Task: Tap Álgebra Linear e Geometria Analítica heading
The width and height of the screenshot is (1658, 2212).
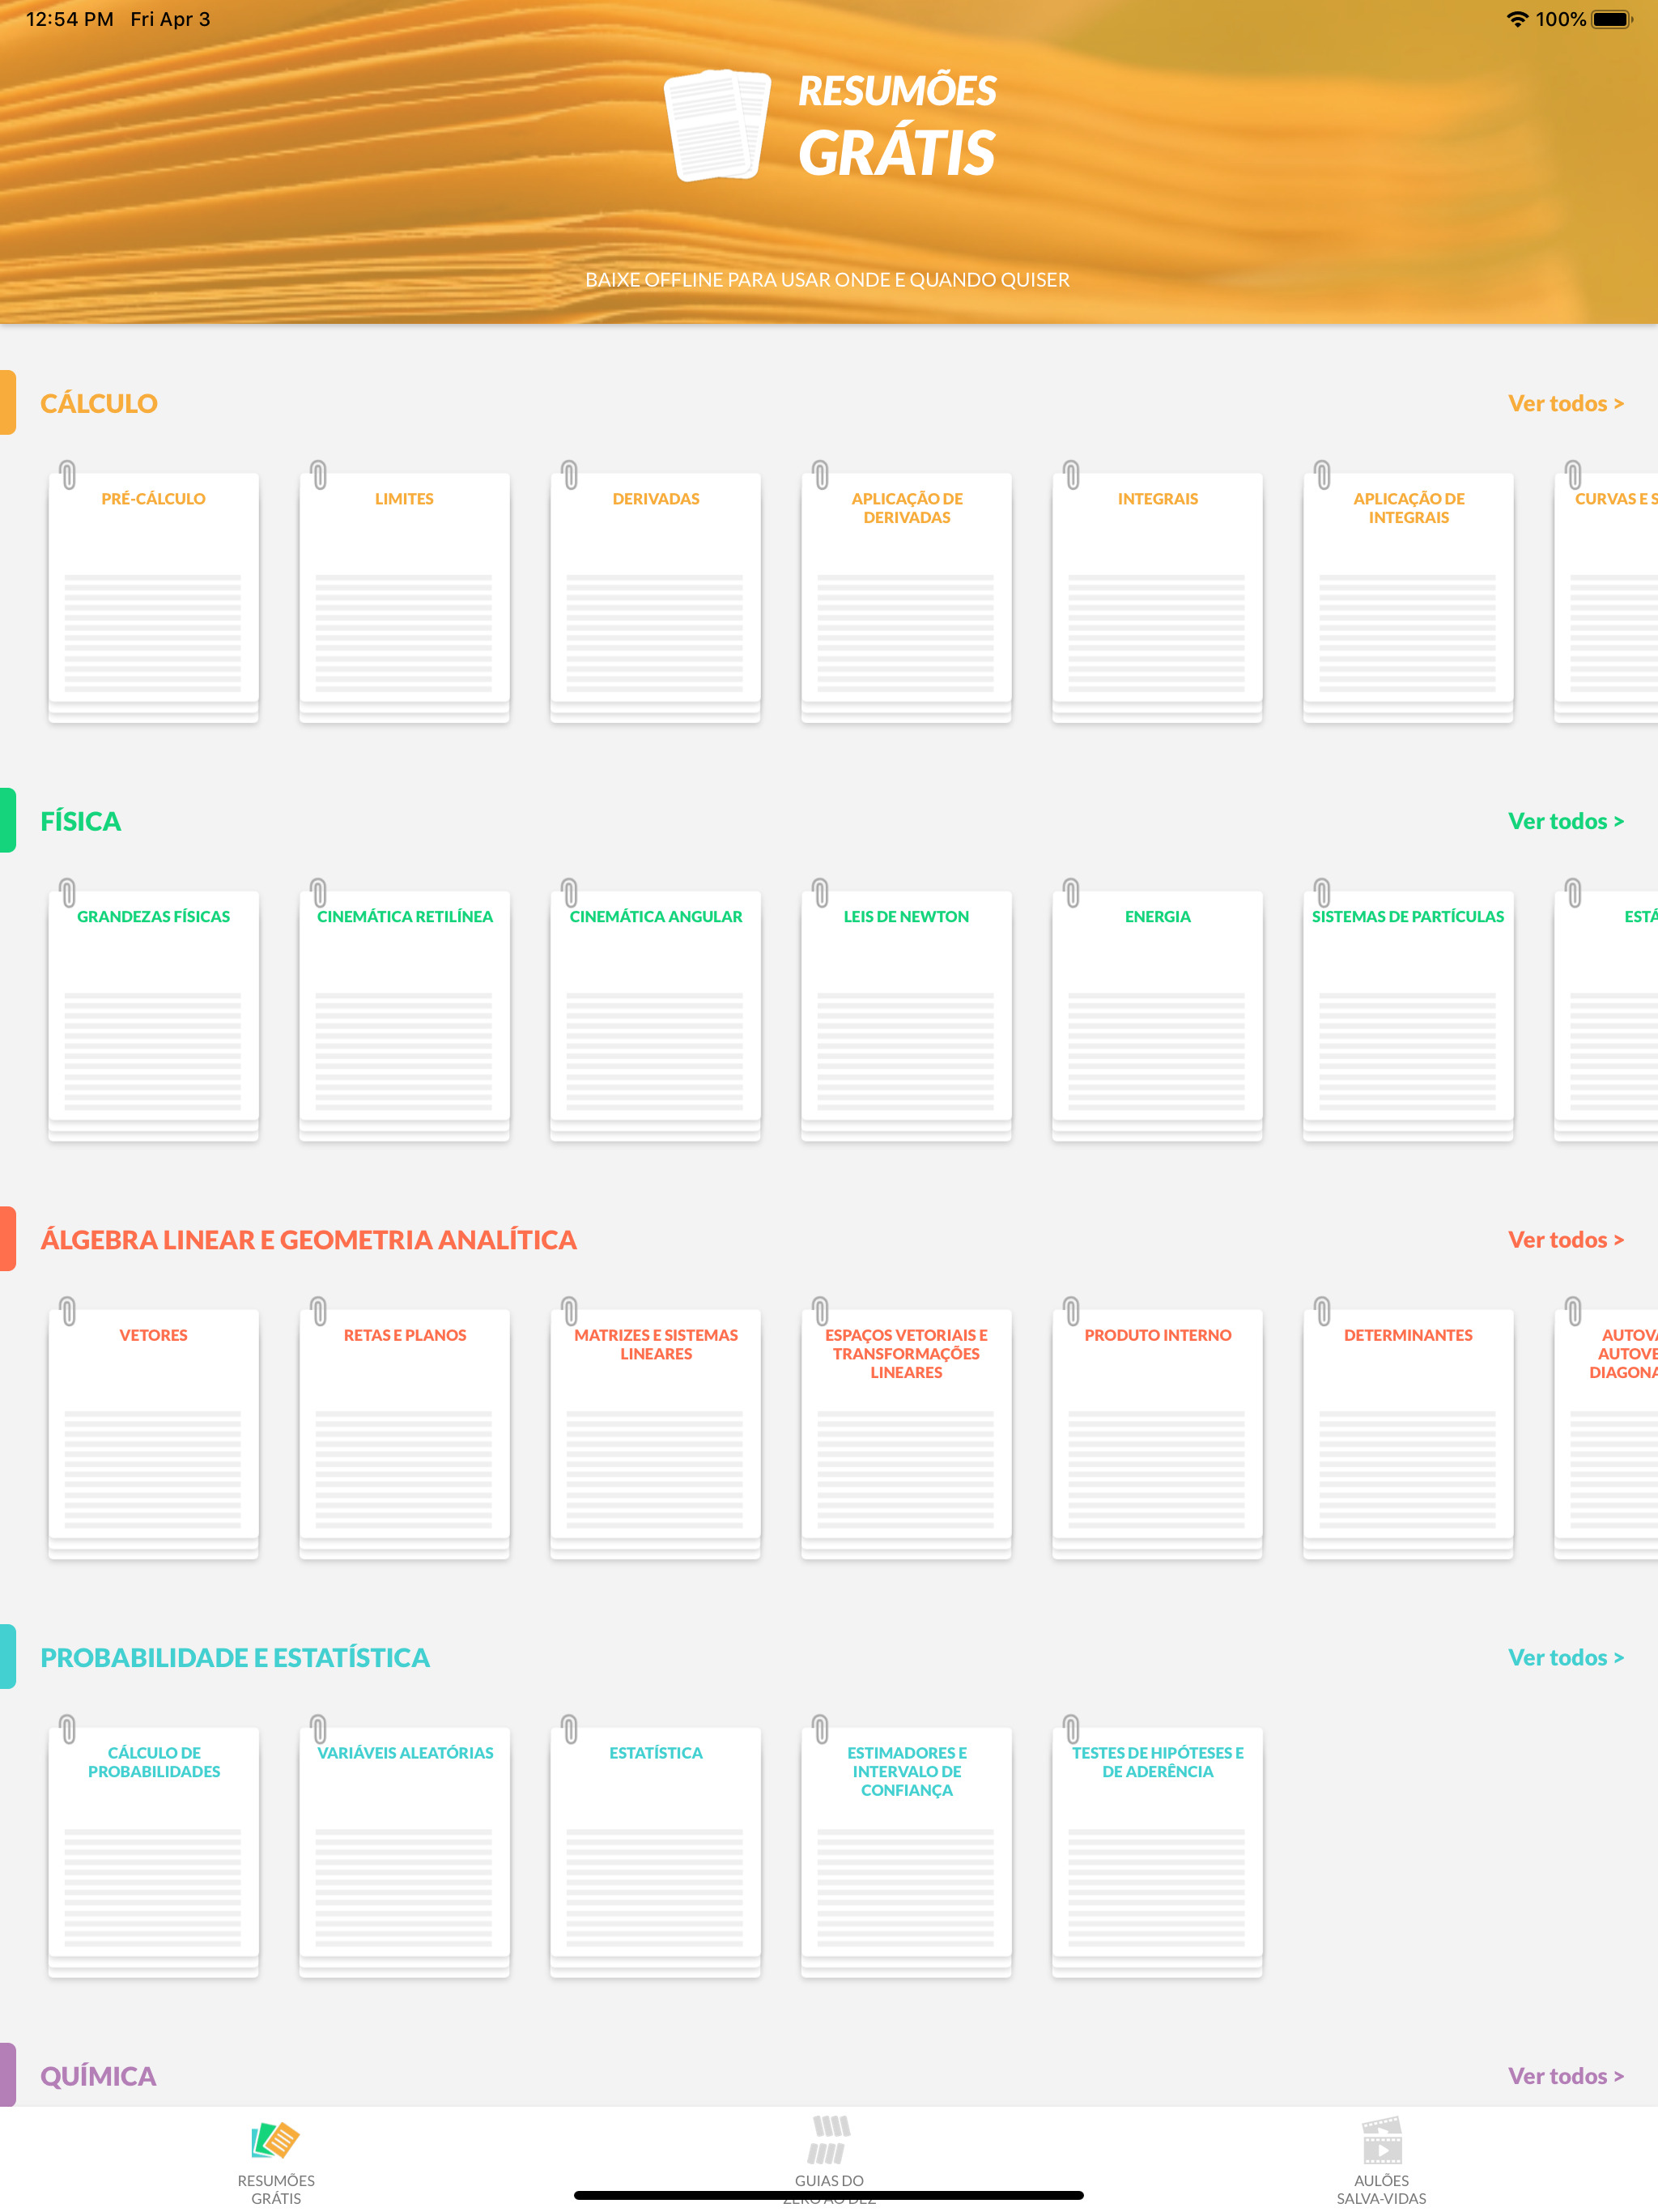Action: [x=308, y=1240]
